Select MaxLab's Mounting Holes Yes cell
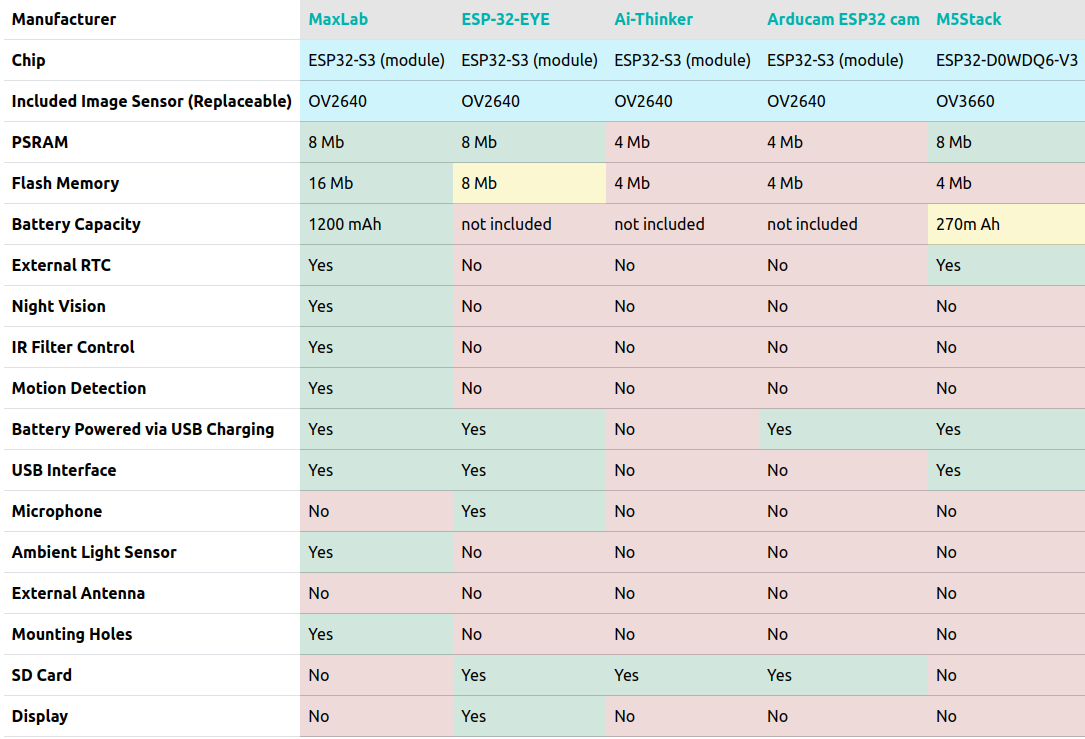 tap(376, 635)
